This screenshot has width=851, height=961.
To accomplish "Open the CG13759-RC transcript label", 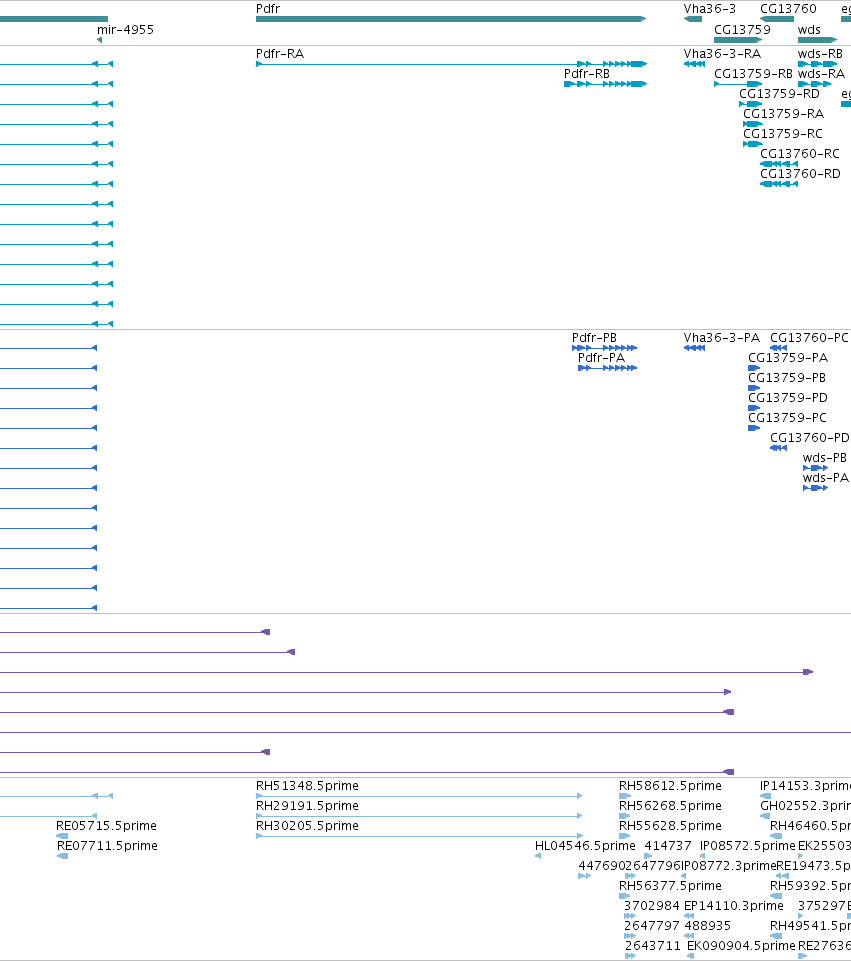I will click(x=782, y=134).
